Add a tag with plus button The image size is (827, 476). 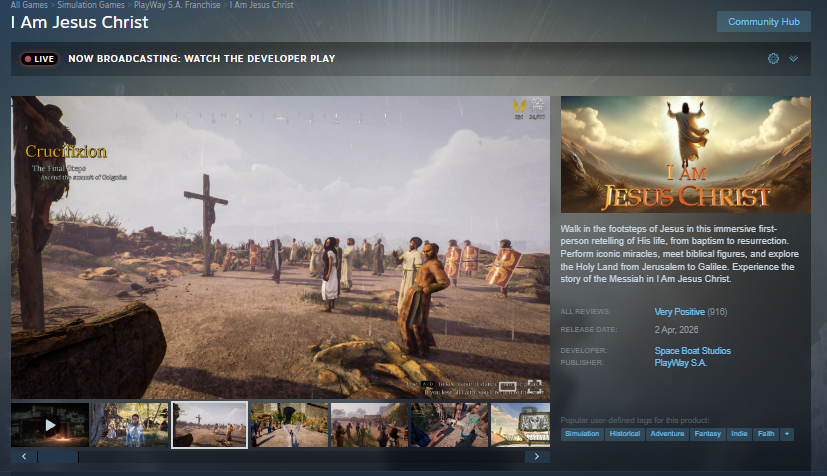tap(787, 434)
